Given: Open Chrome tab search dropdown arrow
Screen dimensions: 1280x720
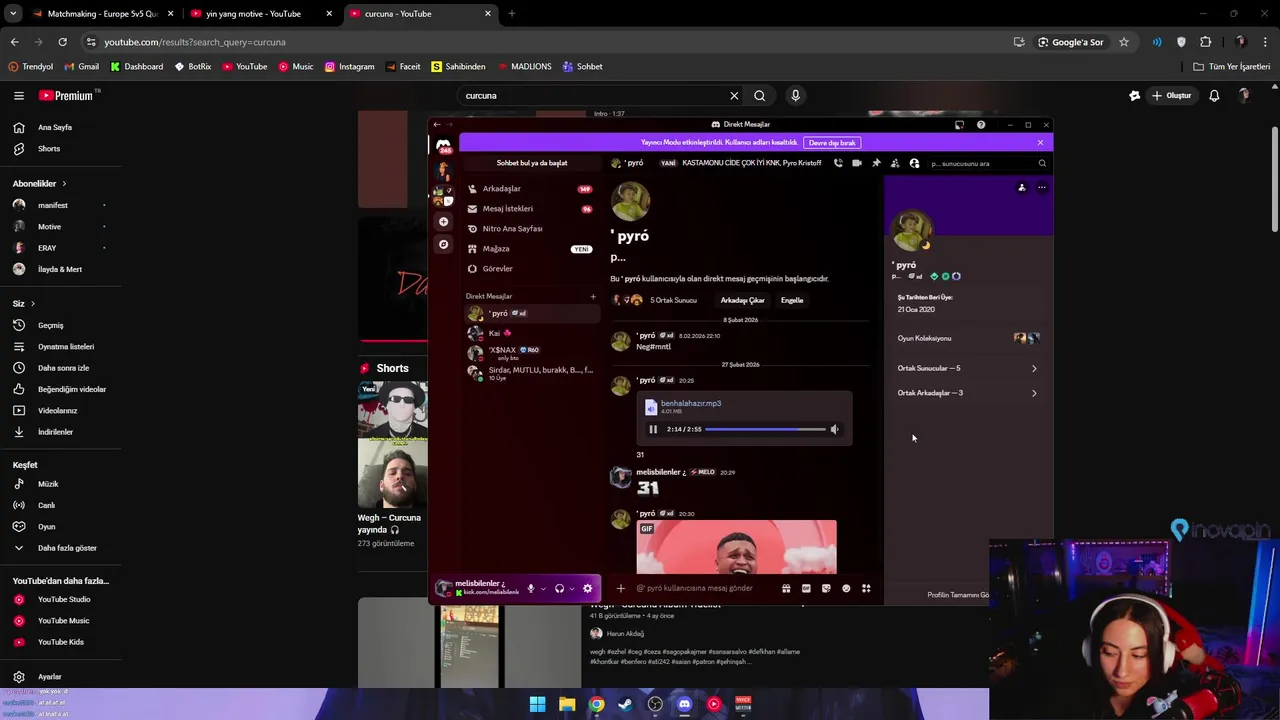Looking at the screenshot, I should point(13,14).
